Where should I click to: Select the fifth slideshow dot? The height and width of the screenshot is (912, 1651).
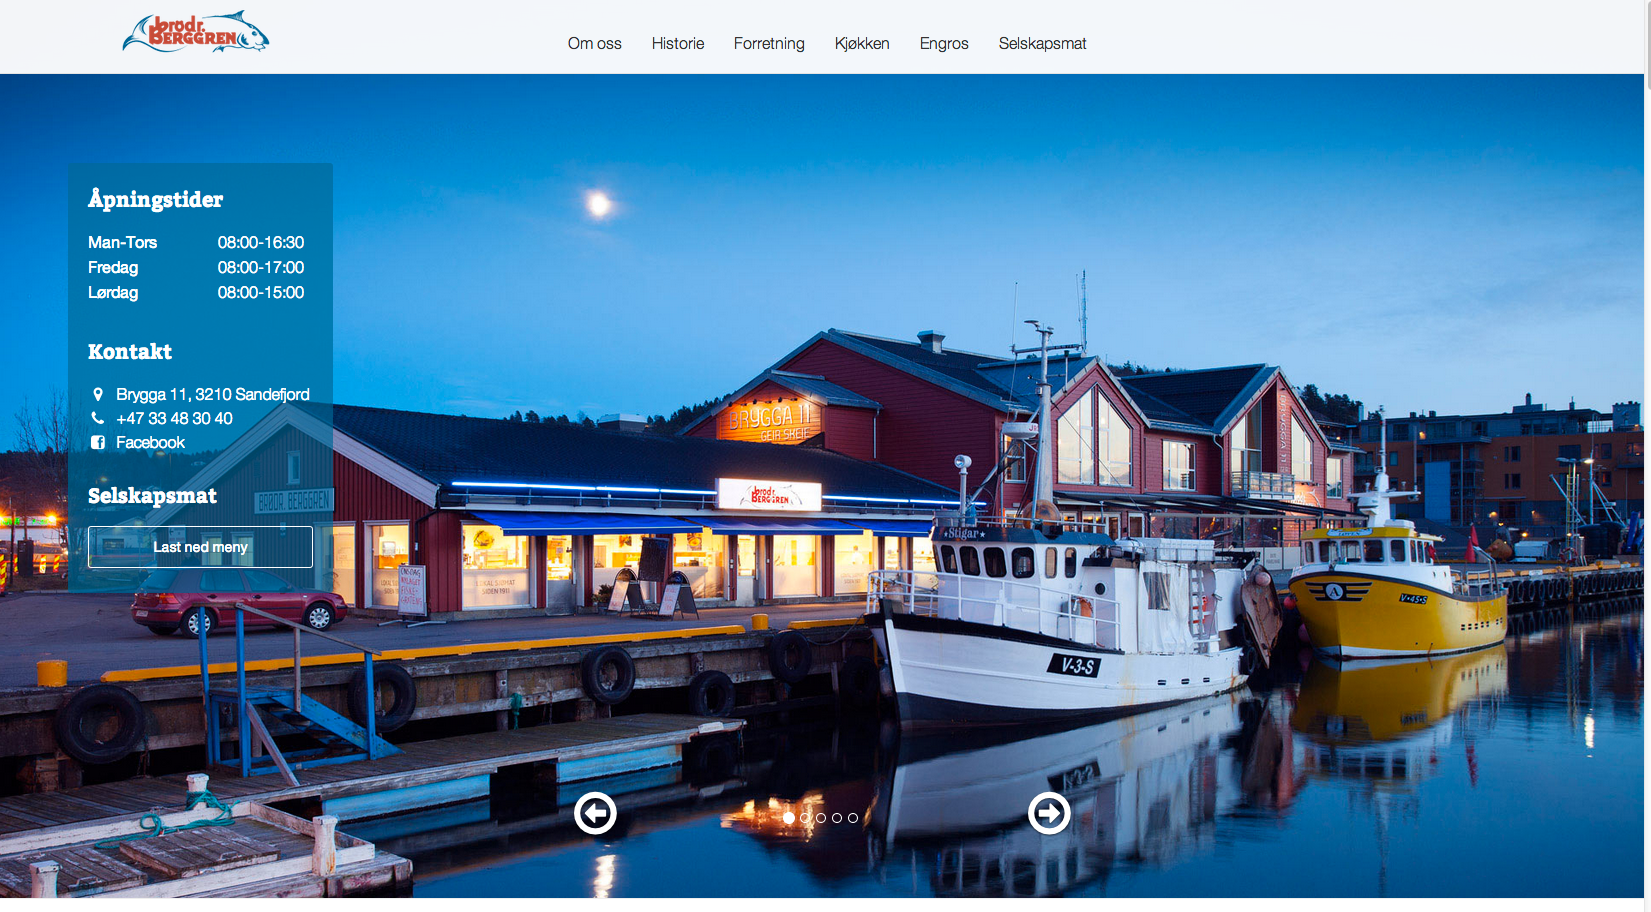tap(853, 818)
